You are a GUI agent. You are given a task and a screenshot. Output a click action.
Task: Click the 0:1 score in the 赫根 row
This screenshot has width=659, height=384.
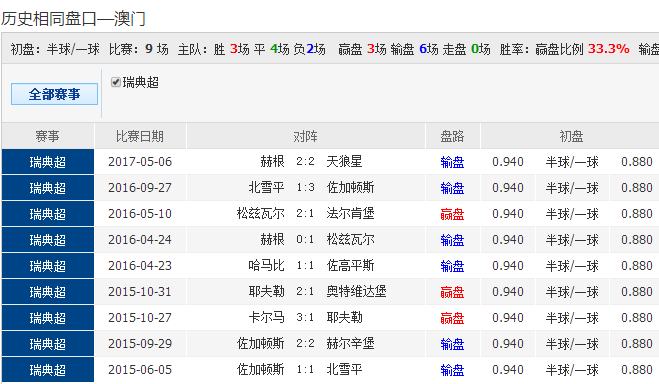pyautogui.click(x=305, y=239)
